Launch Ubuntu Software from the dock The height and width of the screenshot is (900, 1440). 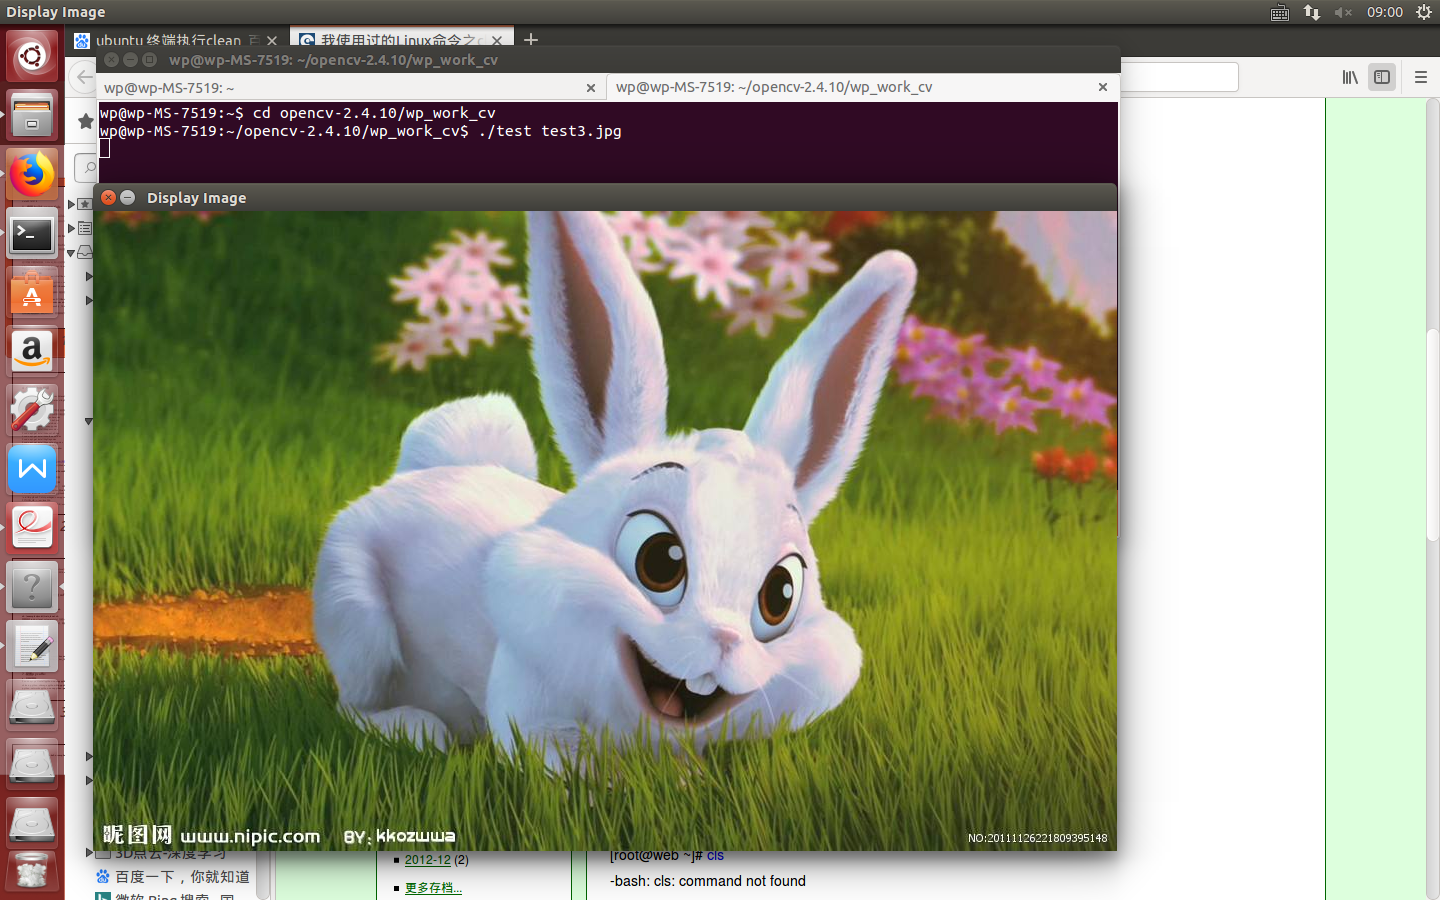(32, 293)
